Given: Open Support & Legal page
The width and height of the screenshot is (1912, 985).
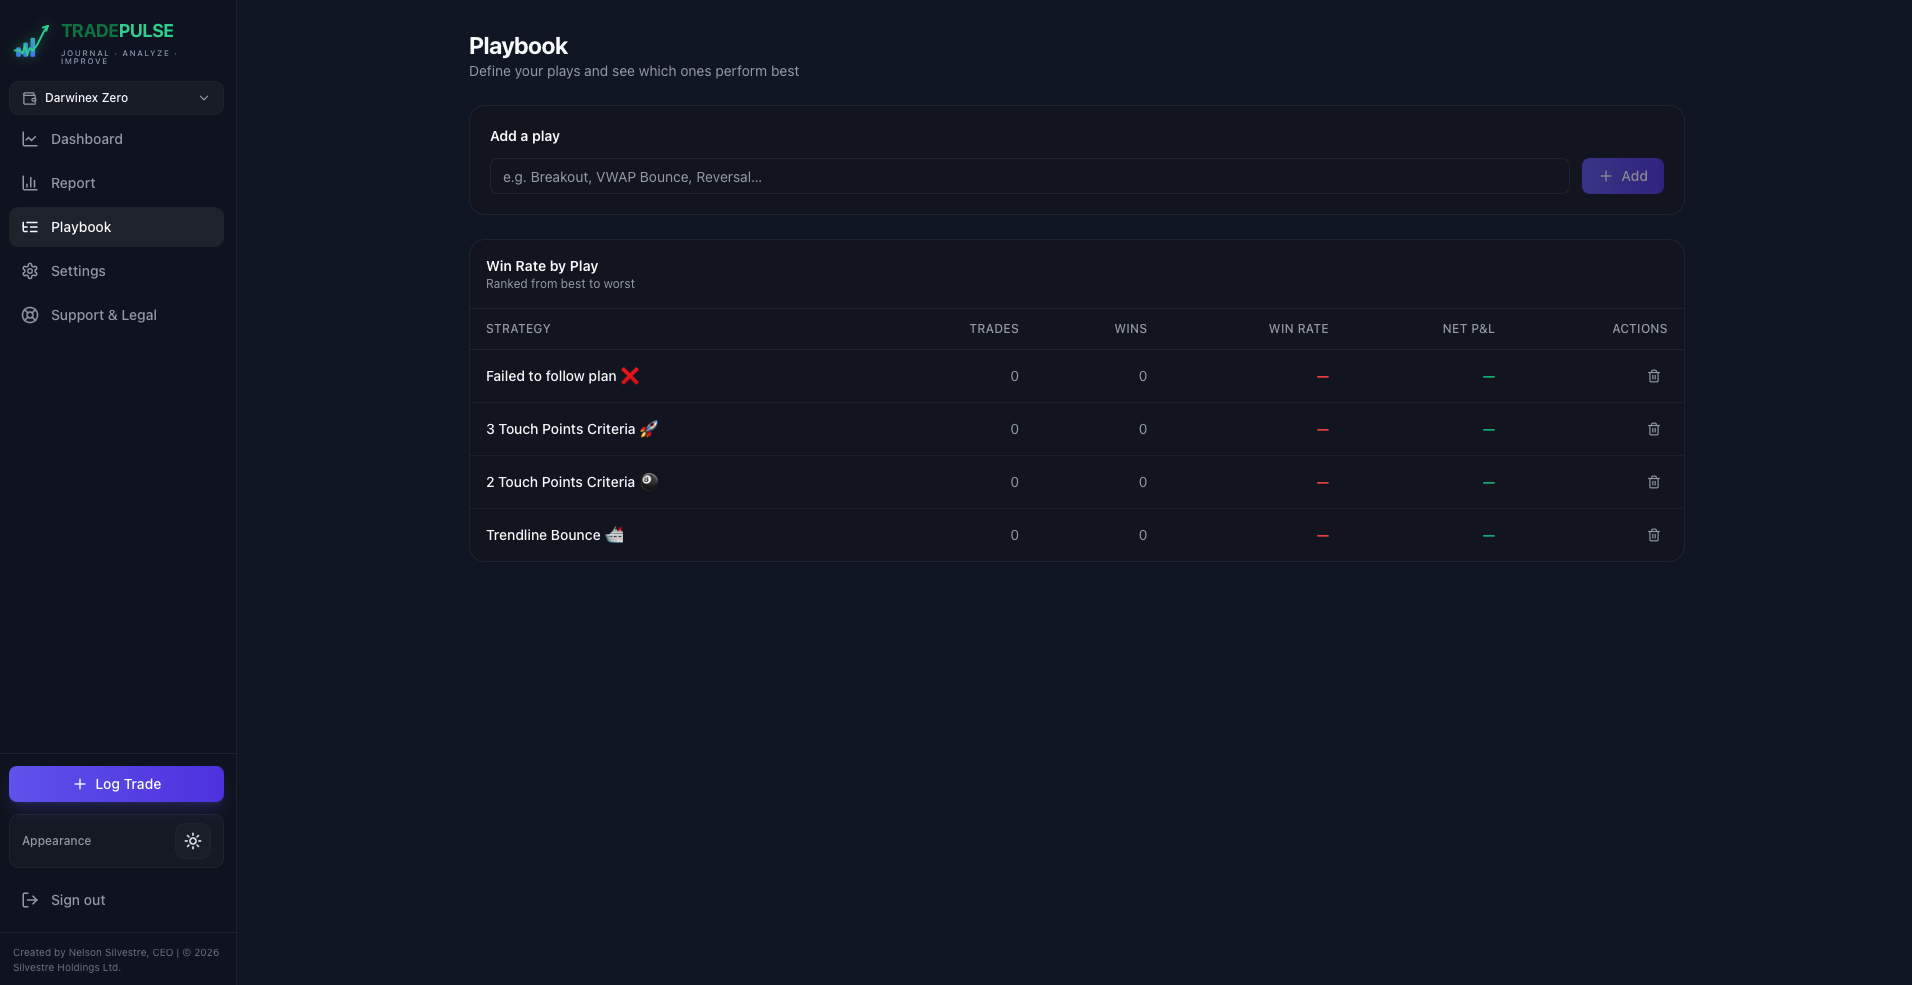Looking at the screenshot, I should pos(116,315).
